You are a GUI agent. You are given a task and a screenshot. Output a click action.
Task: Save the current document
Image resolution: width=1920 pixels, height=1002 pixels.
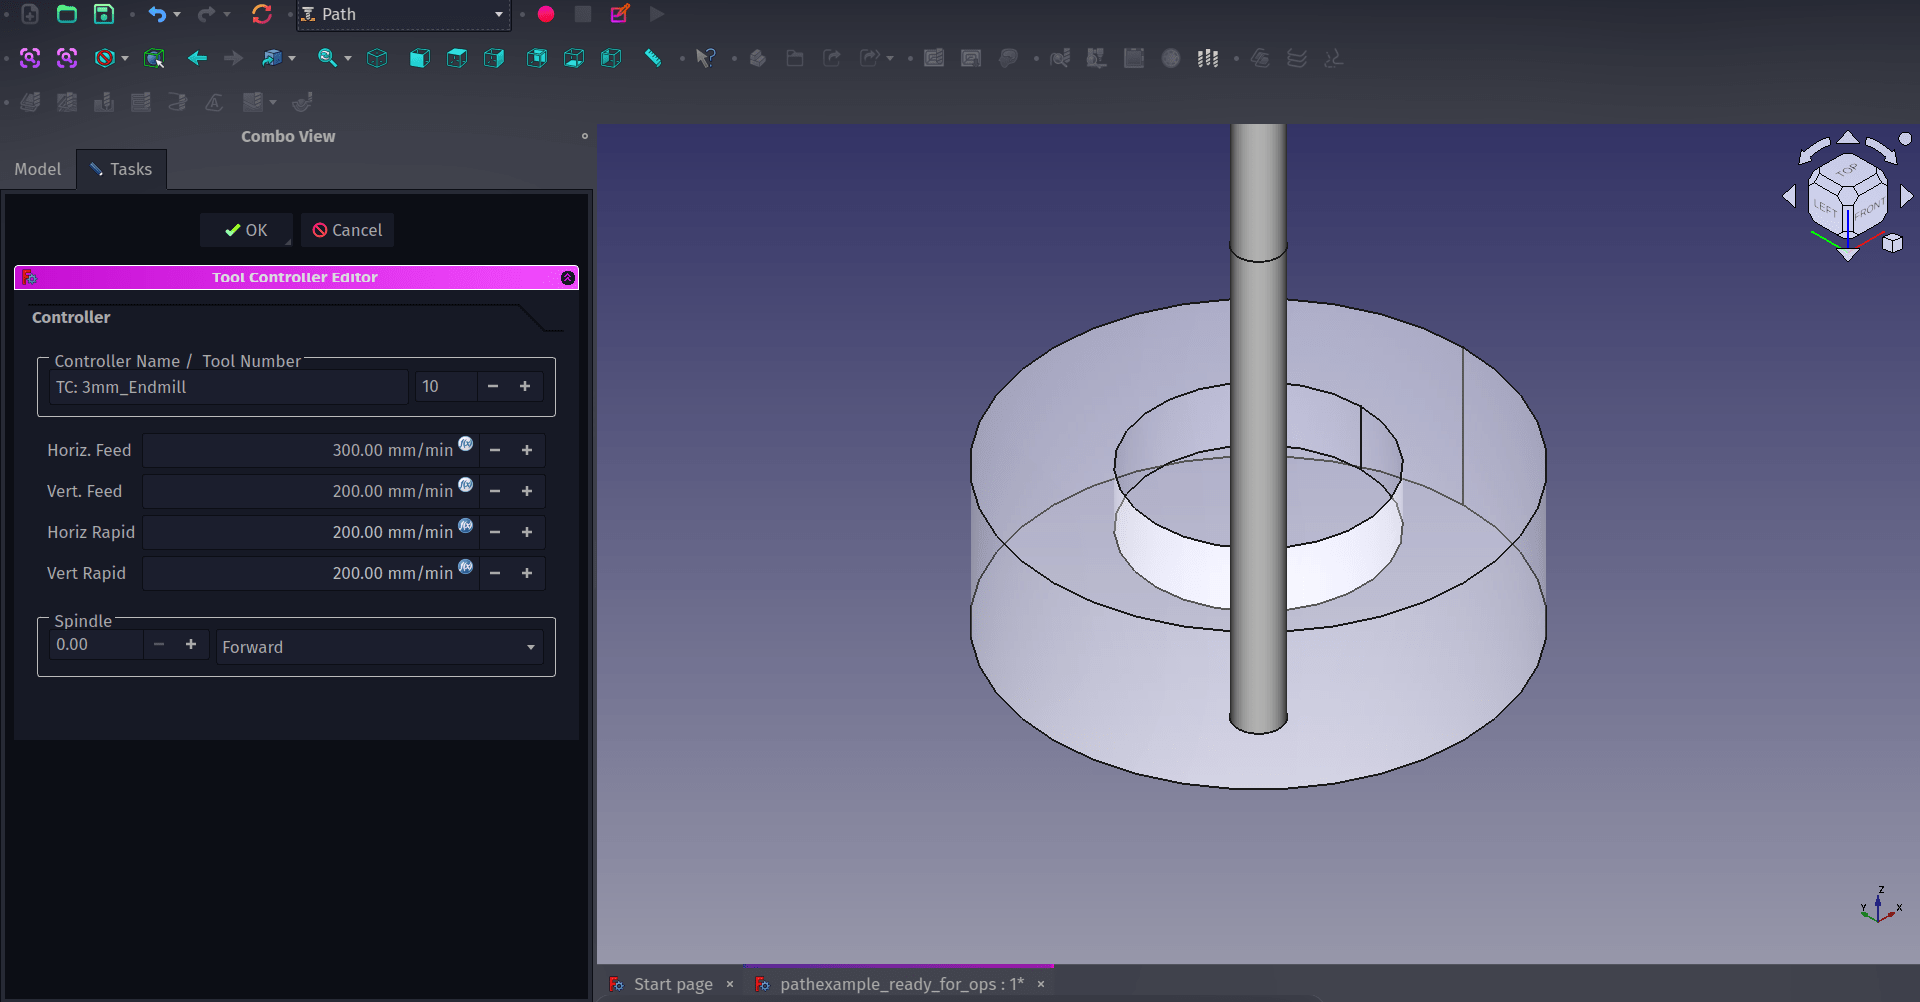pyautogui.click(x=103, y=14)
